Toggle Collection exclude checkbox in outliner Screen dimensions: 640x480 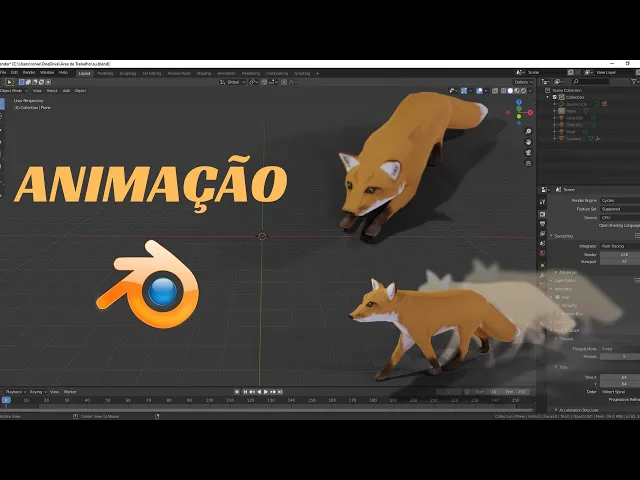click(x=555, y=97)
